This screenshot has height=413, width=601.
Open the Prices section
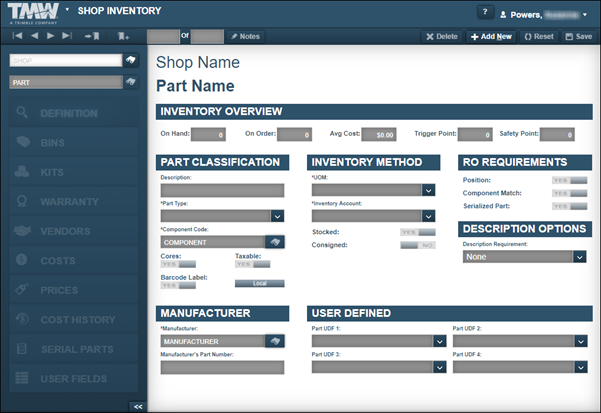coord(74,290)
